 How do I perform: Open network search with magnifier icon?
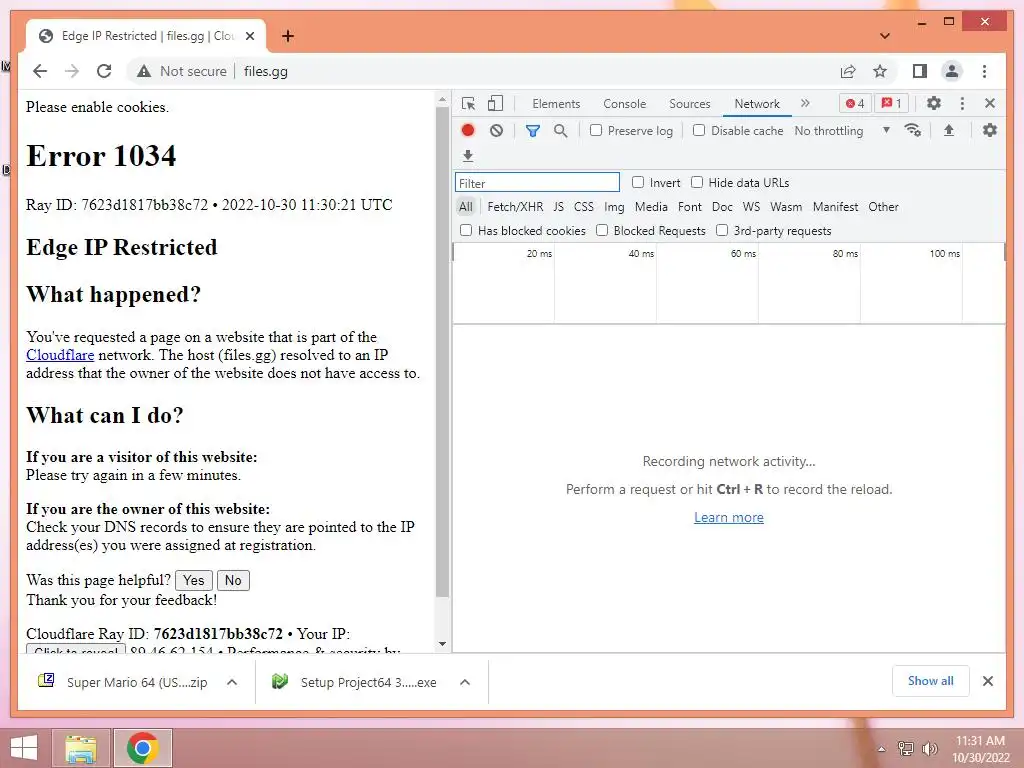click(560, 131)
